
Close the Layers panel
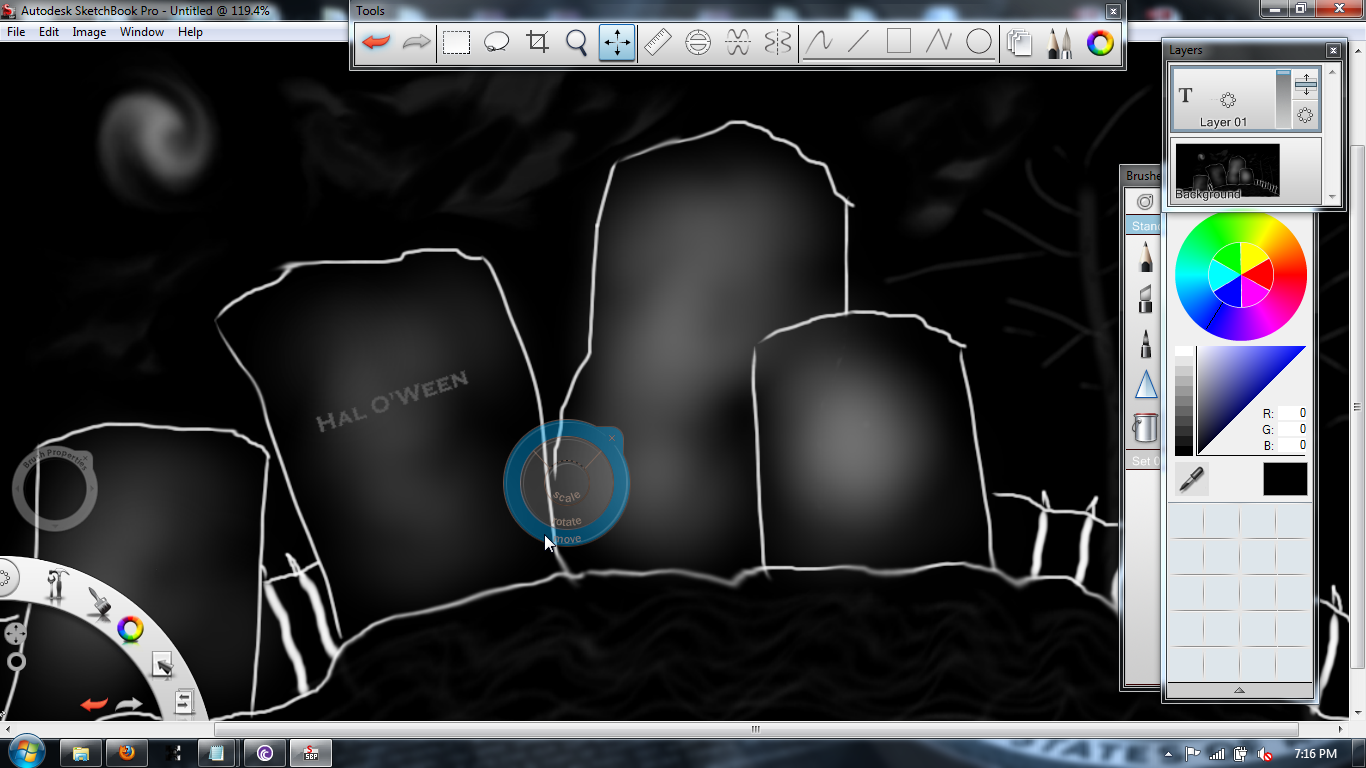1333,50
